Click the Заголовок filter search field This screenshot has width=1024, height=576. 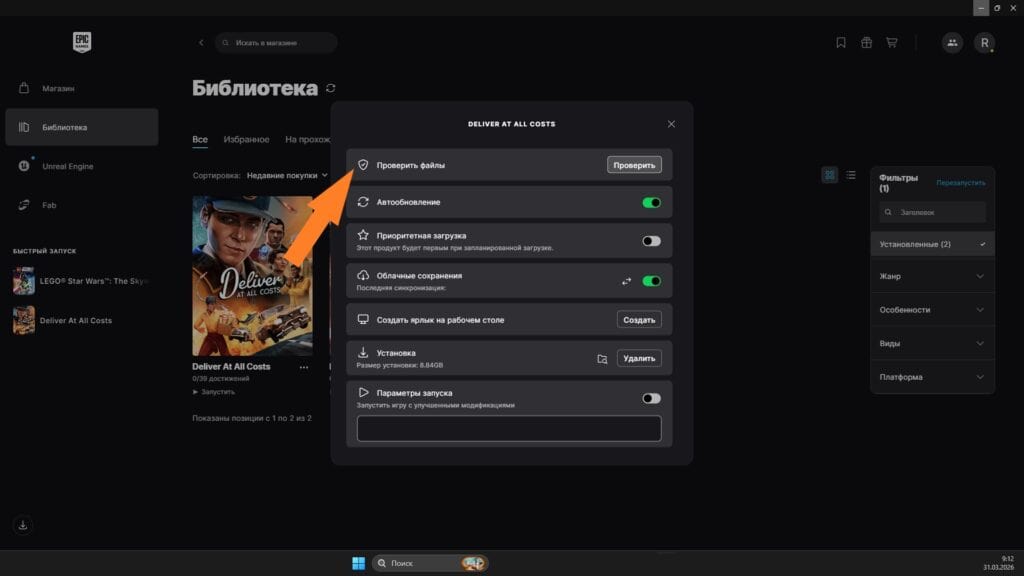click(x=933, y=212)
